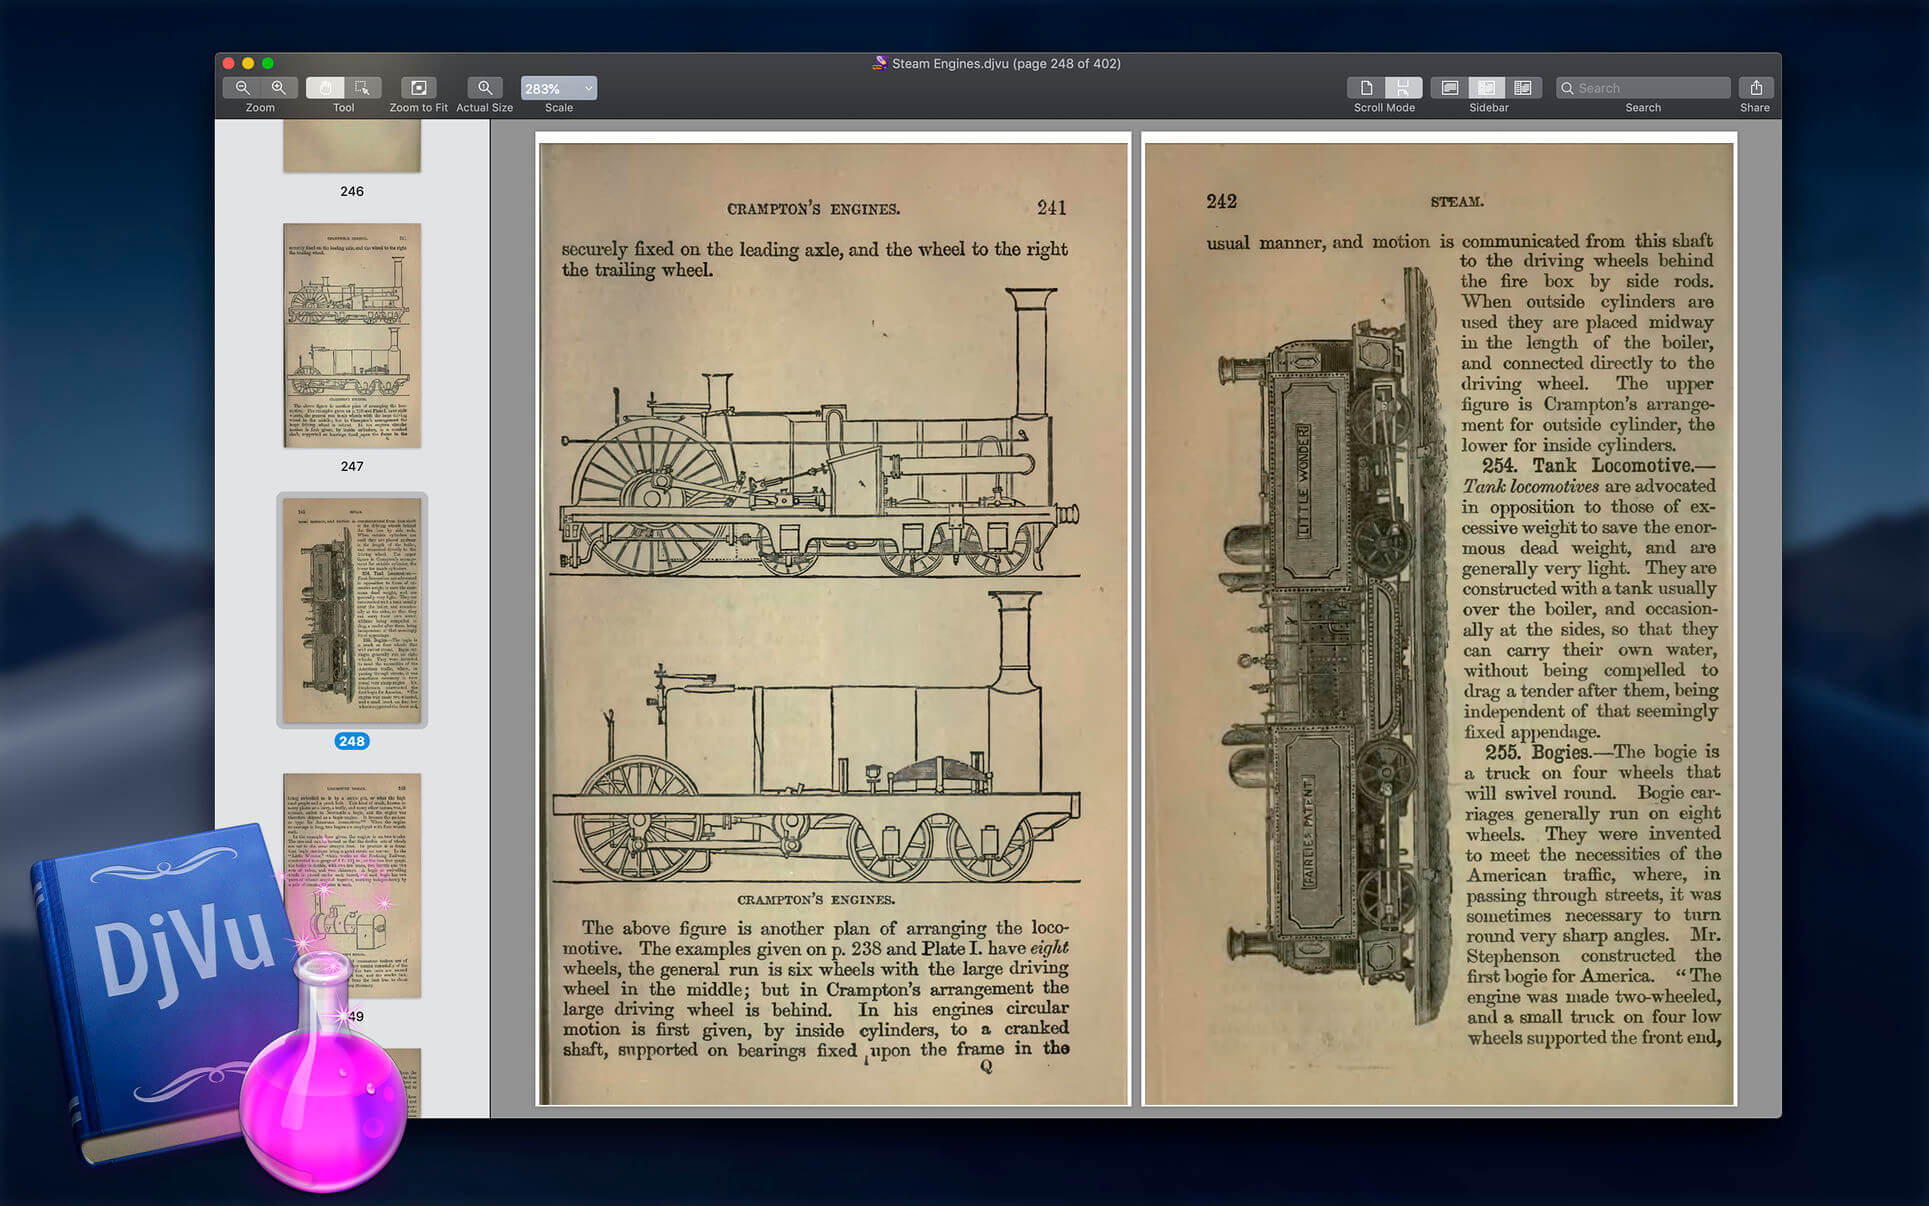The image size is (1929, 1206).
Task: Click the highlighted '248' page label
Action: coord(352,741)
